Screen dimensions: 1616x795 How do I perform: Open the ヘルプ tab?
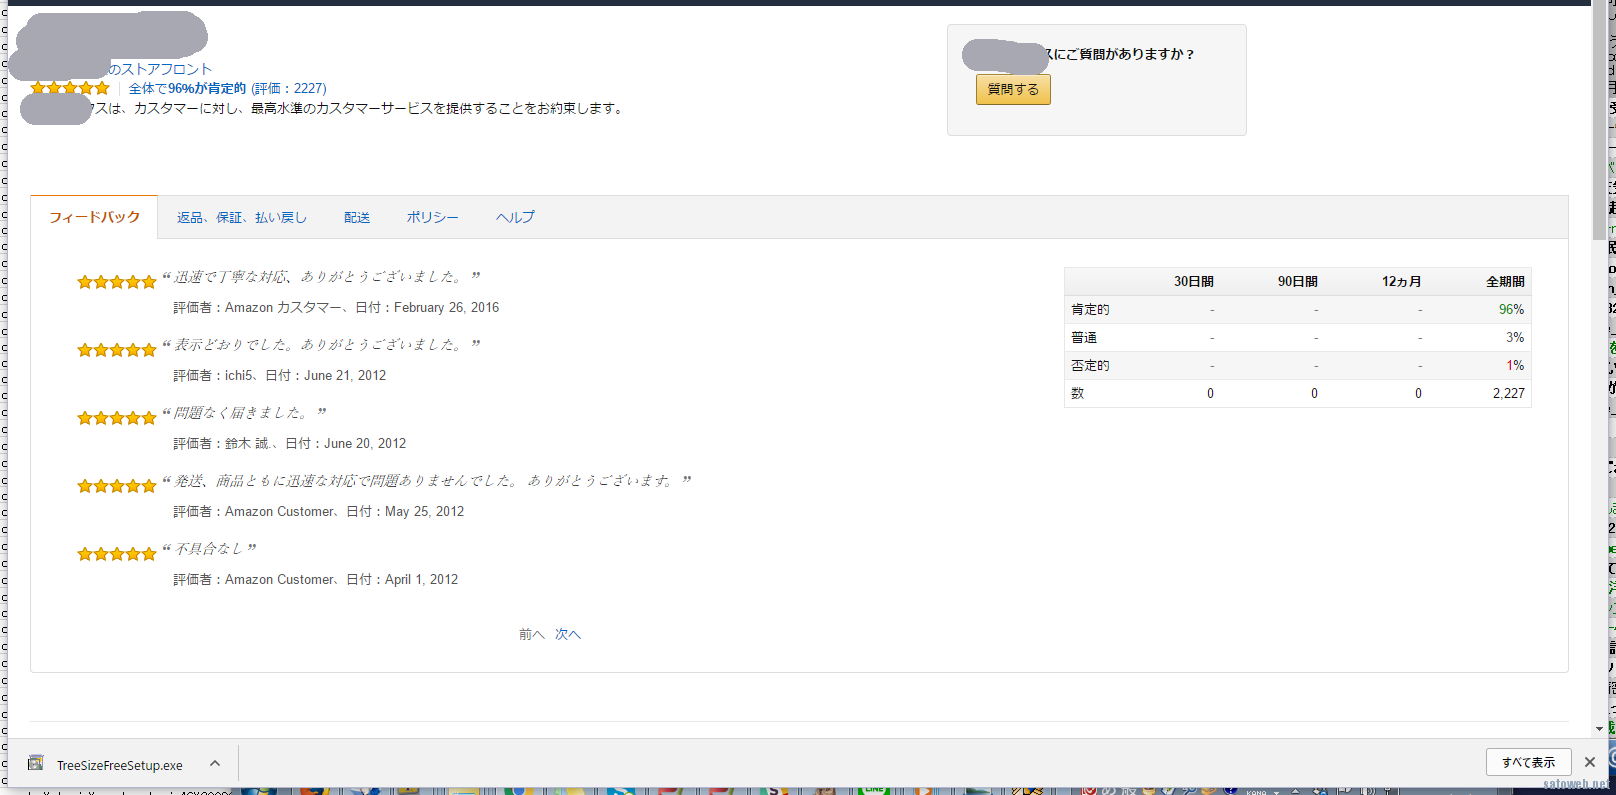pyautogui.click(x=515, y=217)
